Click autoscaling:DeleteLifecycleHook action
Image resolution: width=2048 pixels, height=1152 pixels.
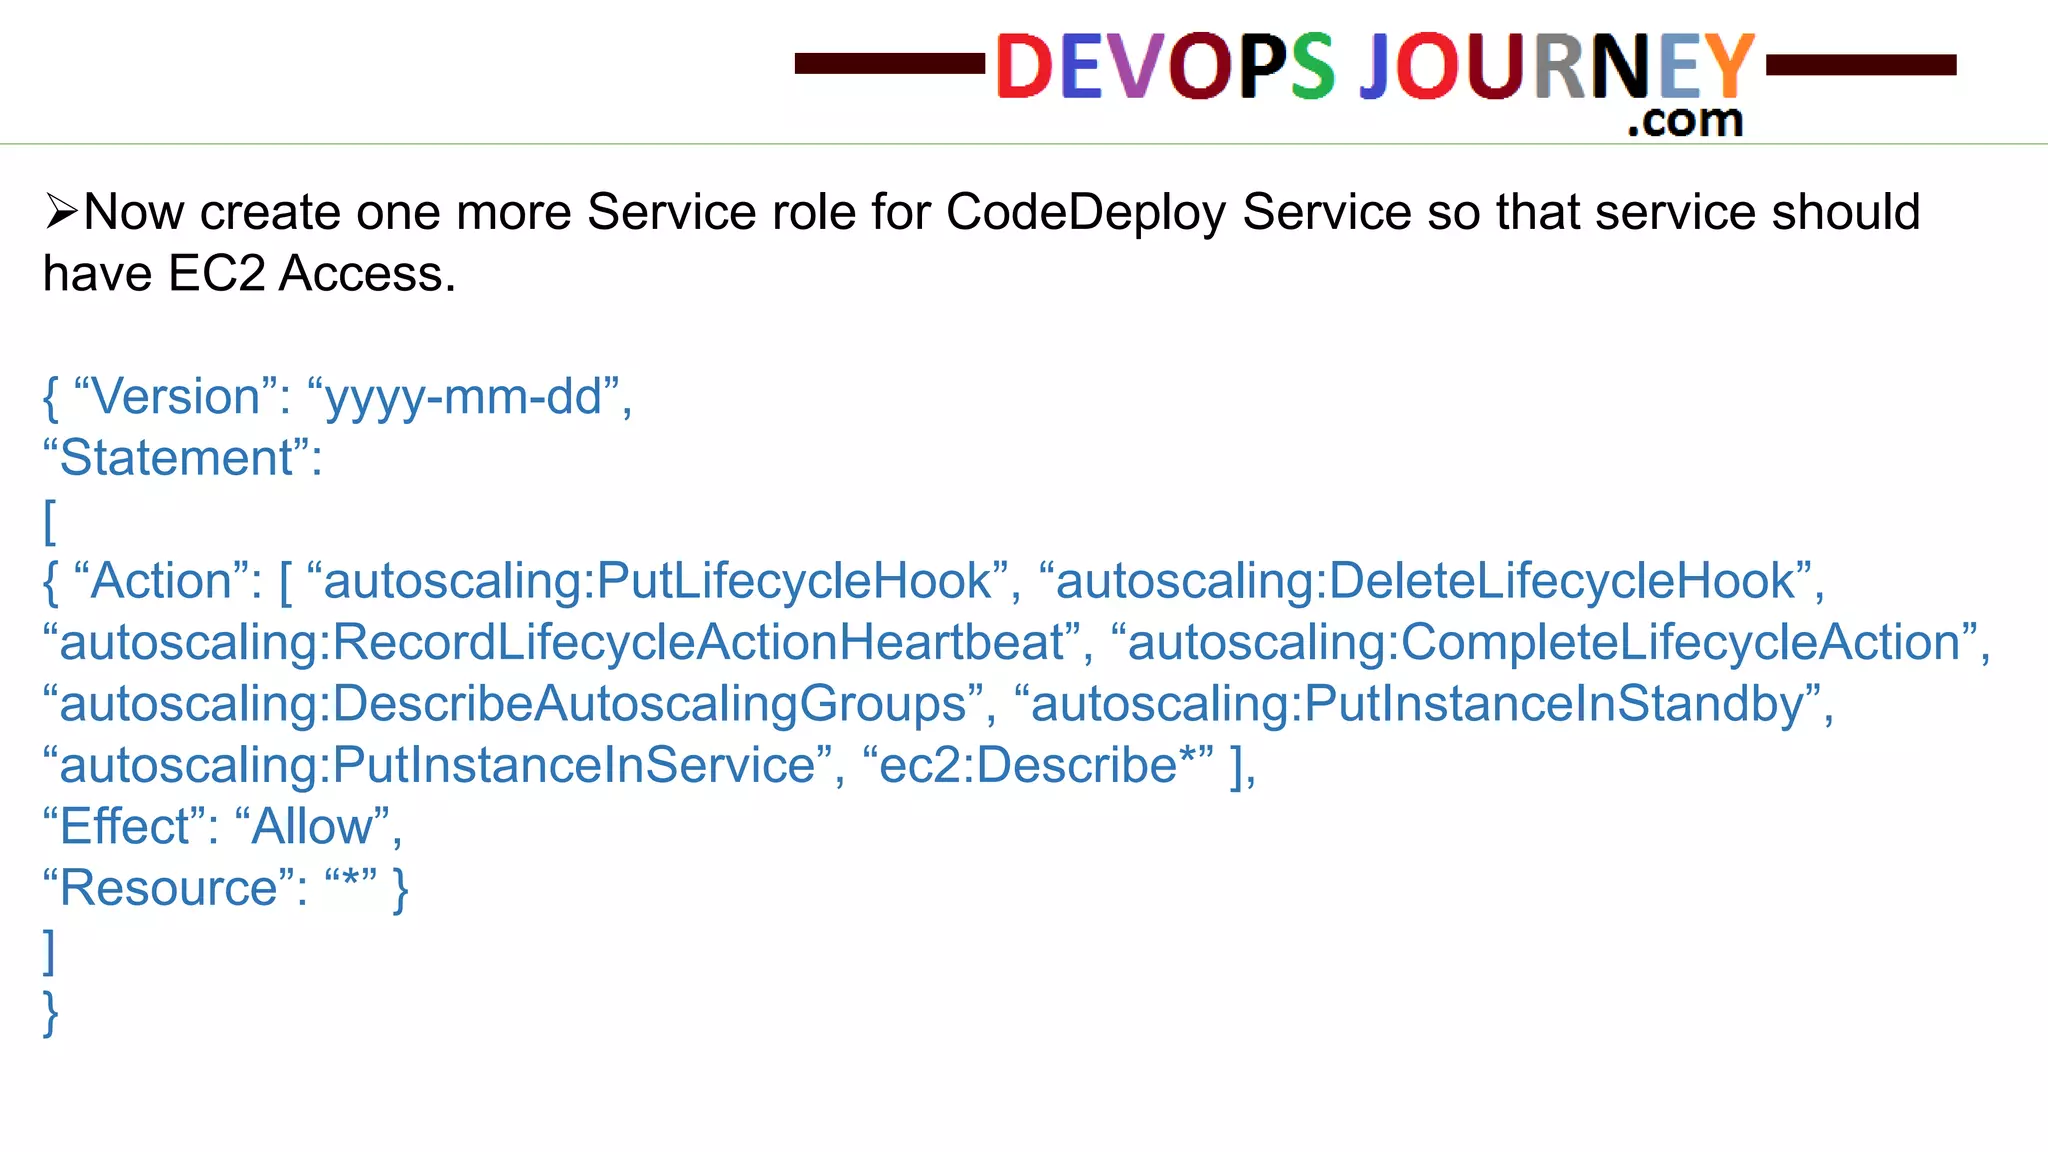[1425, 582]
